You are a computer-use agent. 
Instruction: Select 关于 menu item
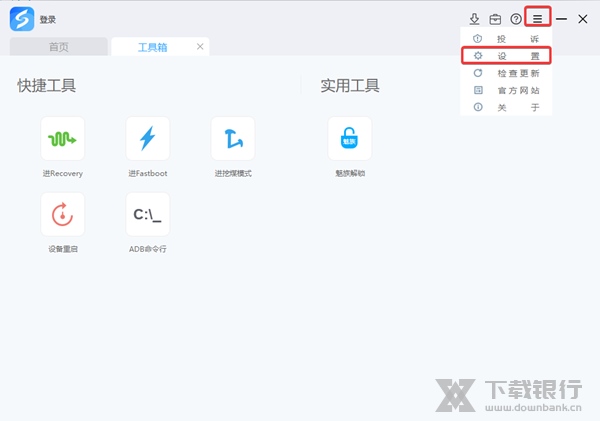(506, 107)
